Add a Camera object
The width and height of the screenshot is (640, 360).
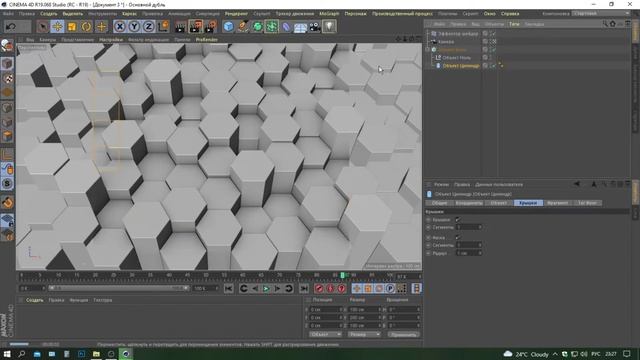(315, 27)
